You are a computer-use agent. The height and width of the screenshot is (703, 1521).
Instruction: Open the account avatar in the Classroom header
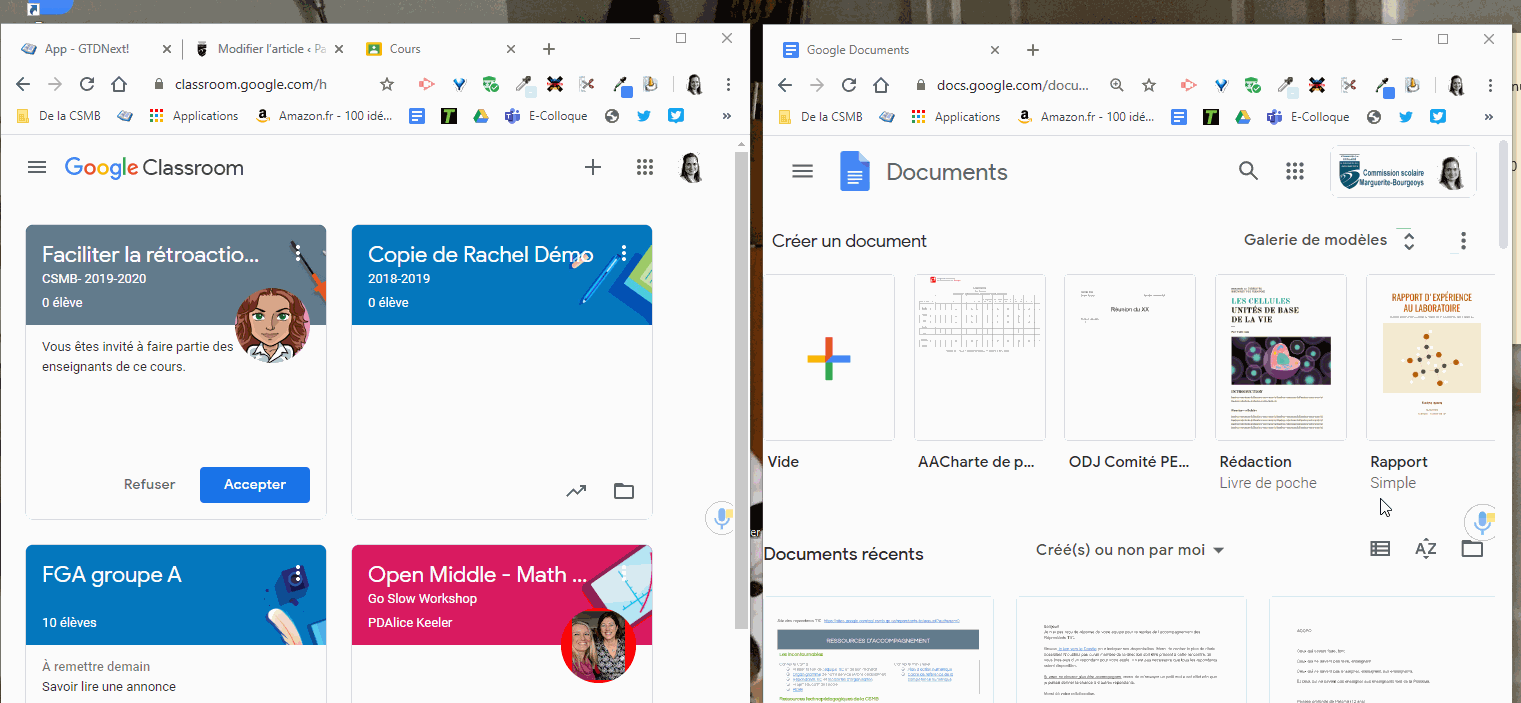coord(691,167)
